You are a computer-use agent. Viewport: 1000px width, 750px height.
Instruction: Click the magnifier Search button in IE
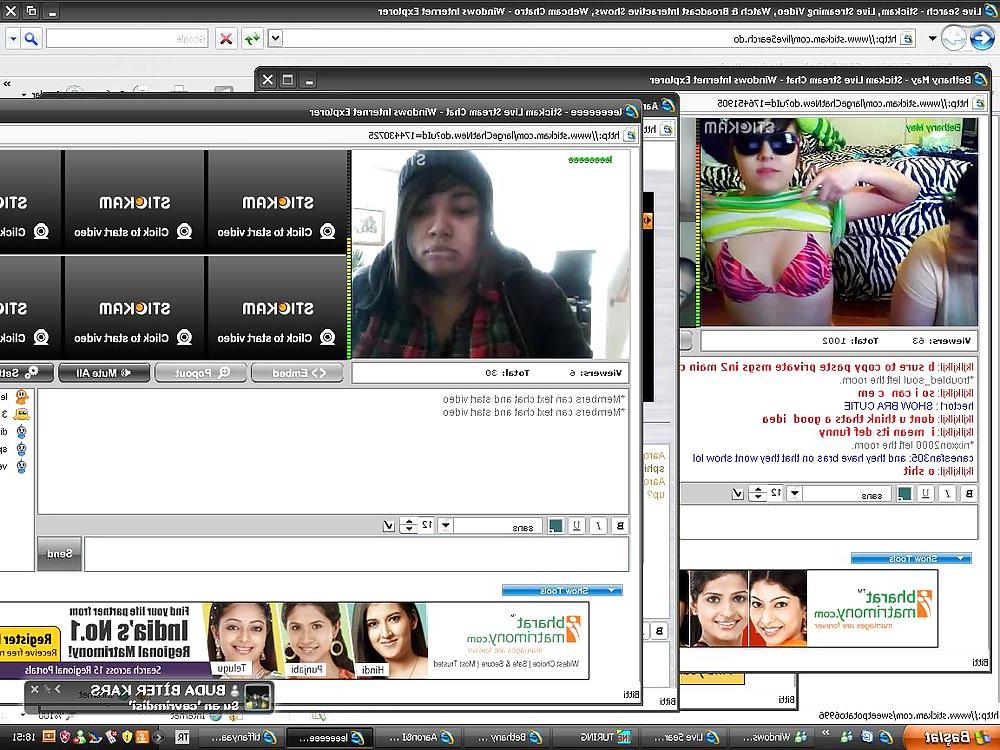[31, 39]
